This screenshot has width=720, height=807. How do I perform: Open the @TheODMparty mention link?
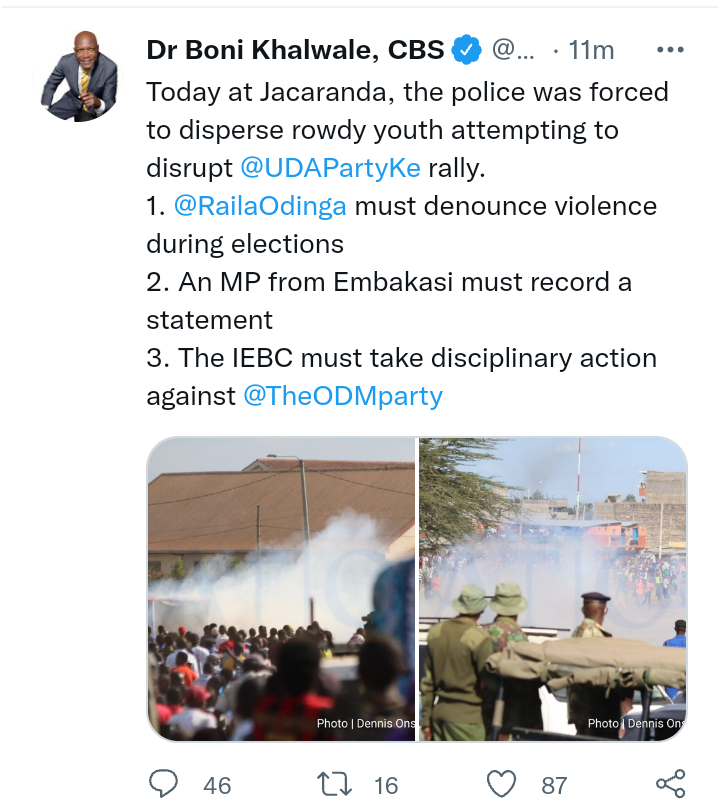click(x=343, y=396)
